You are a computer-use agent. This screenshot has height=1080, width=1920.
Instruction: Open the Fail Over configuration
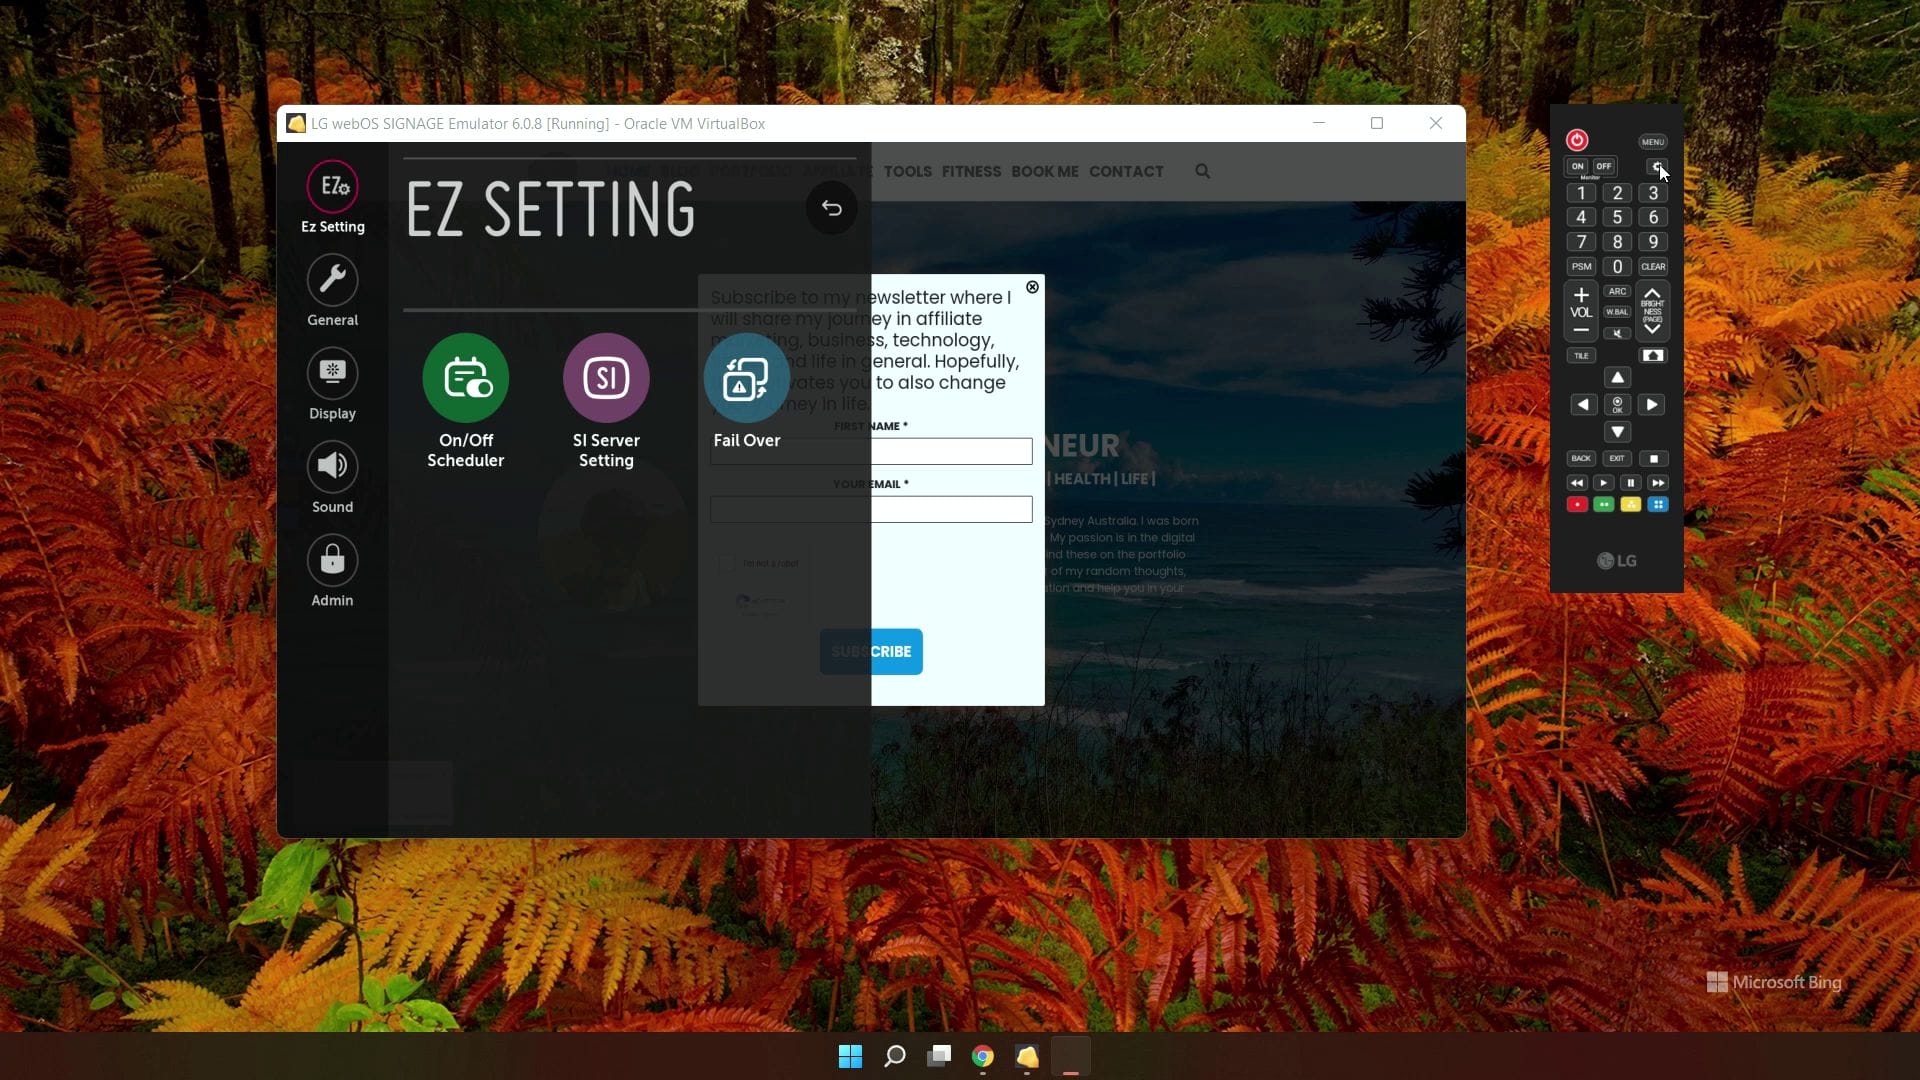coord(746,378)
